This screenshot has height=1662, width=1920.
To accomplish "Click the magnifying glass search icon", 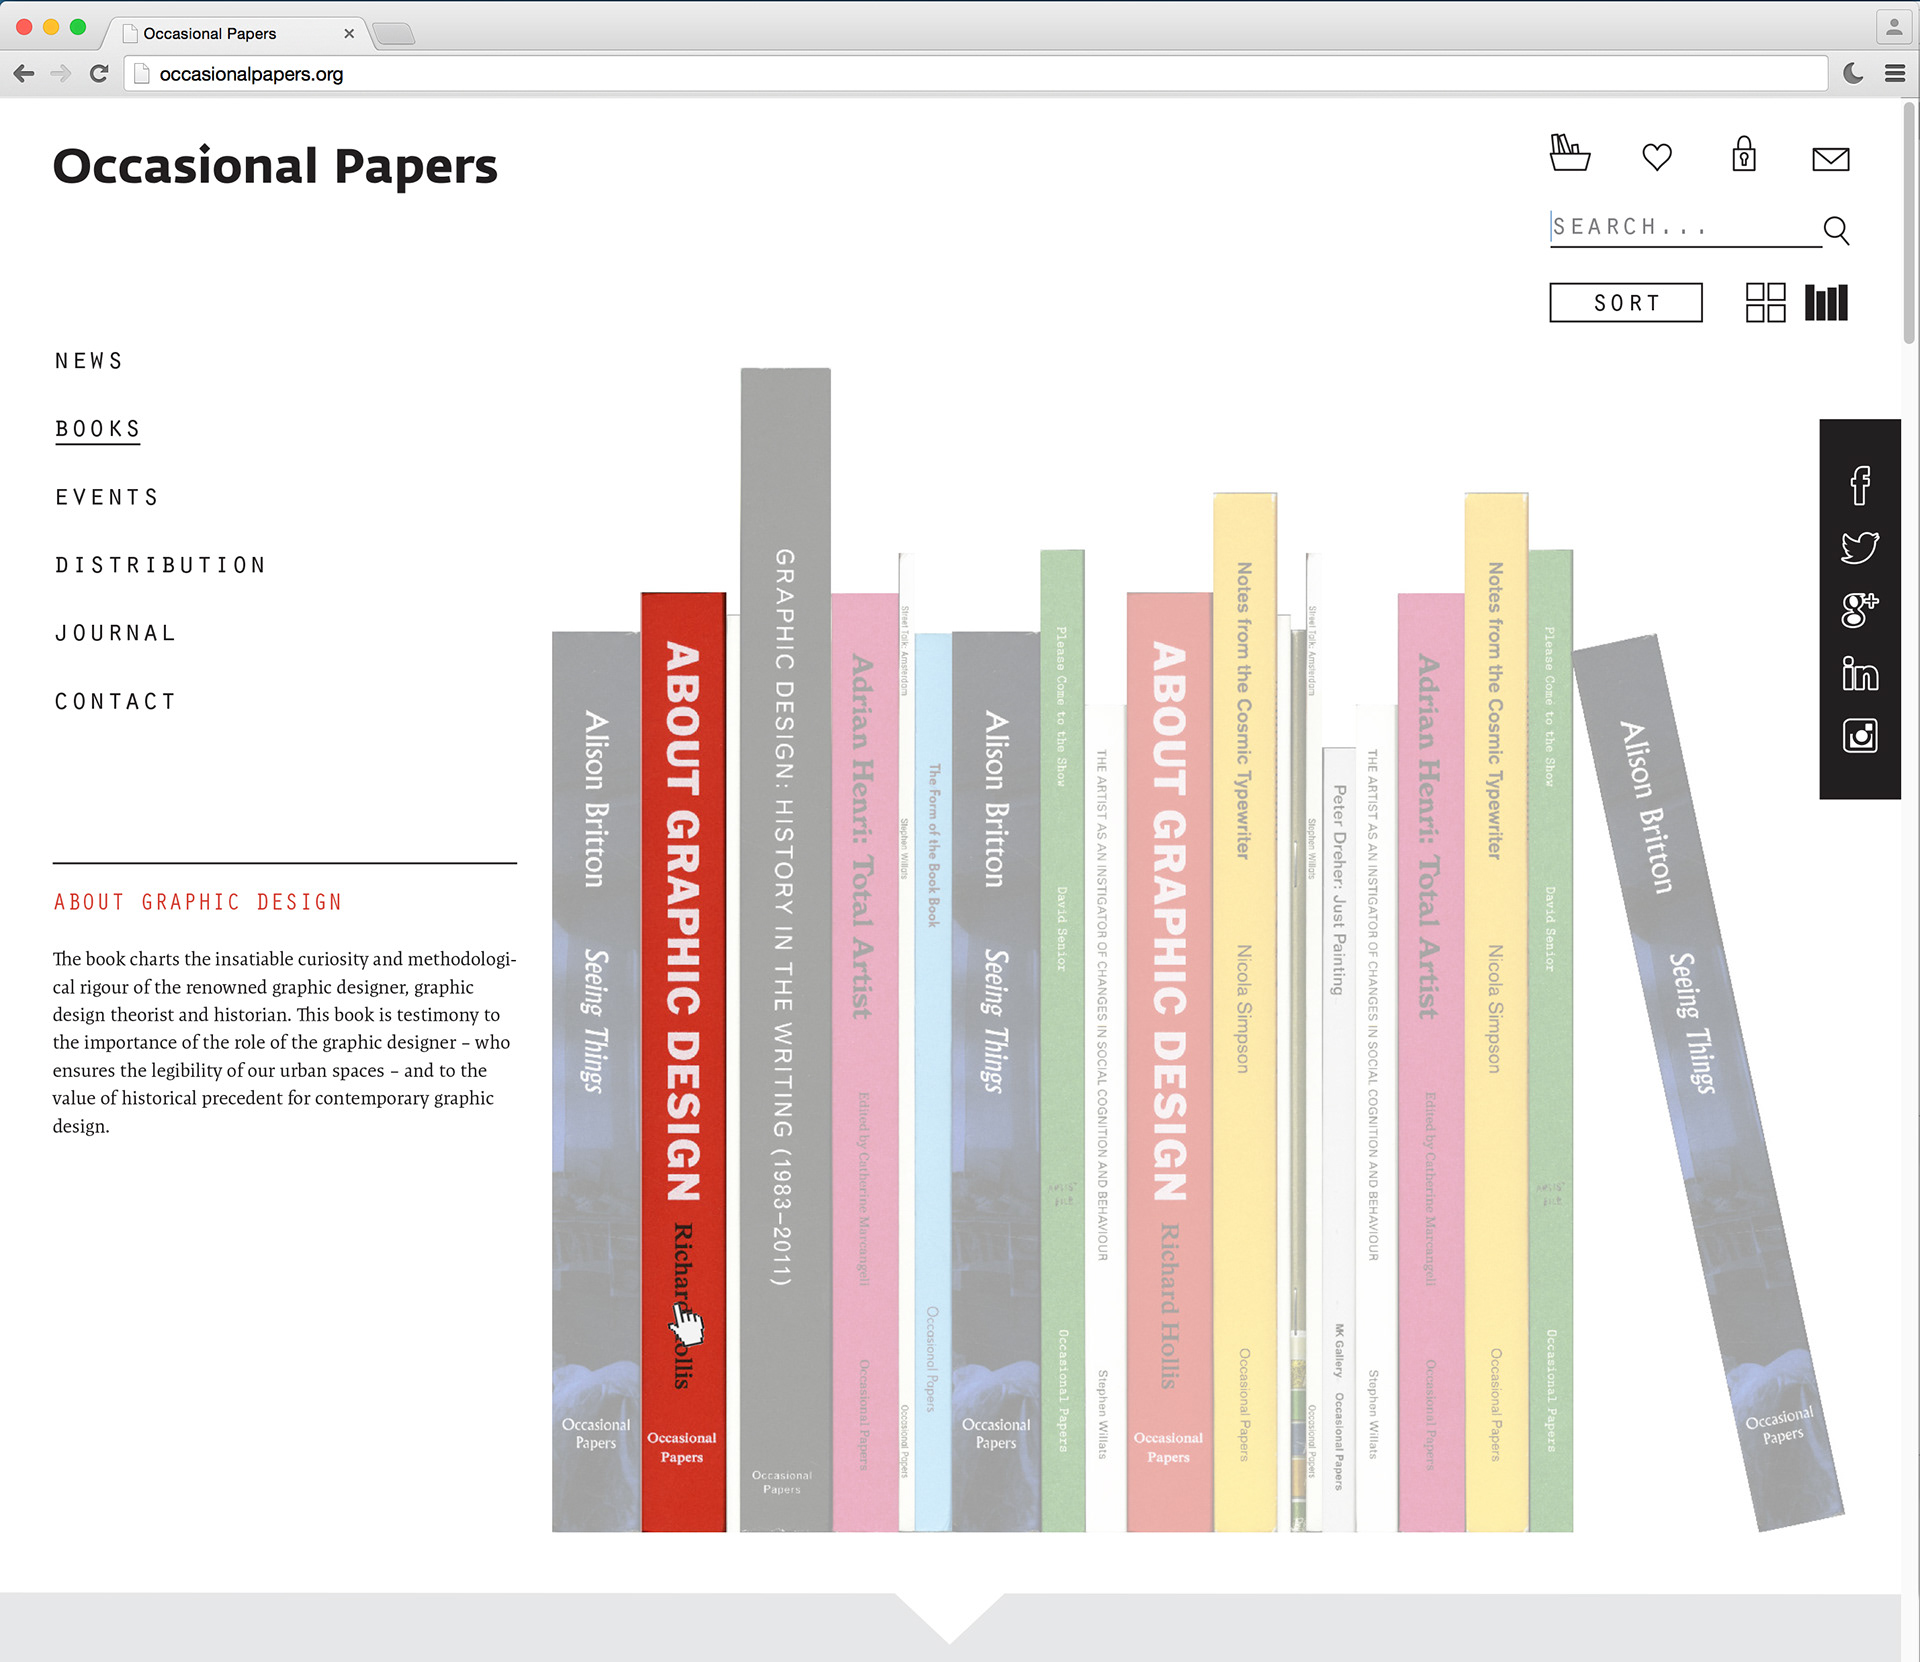I will (1836, 230).
